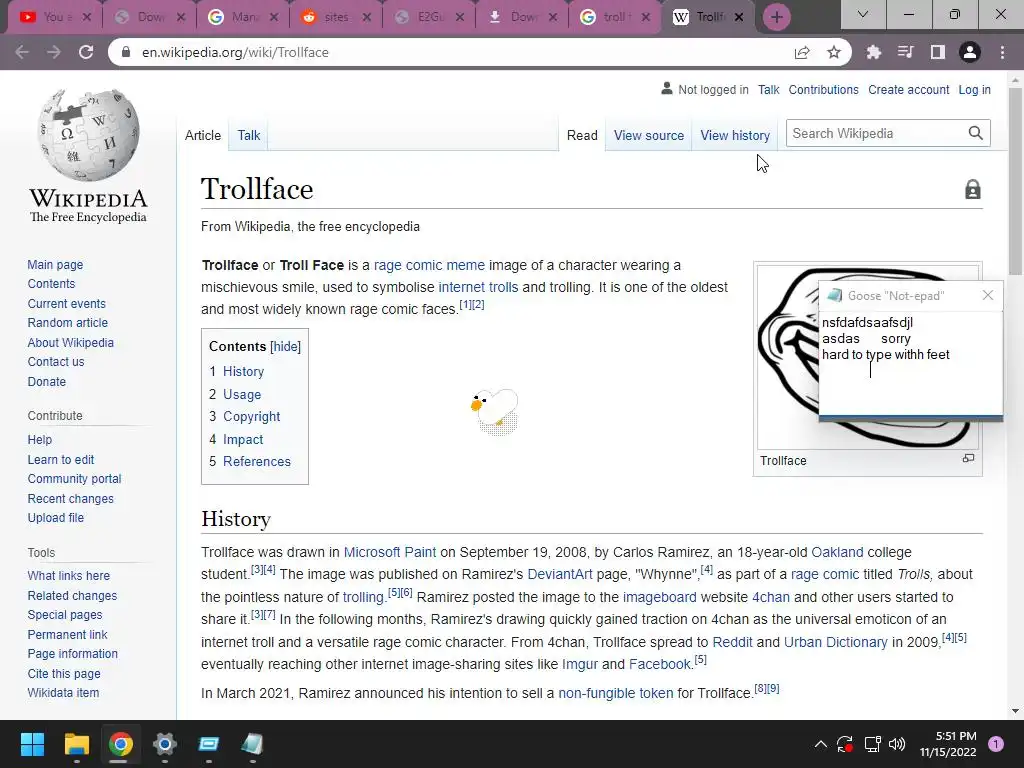The width and height of the screenshot is (1024, 768).
Task: Open the Extensions puzzle icon
Action: click(873, 52)
